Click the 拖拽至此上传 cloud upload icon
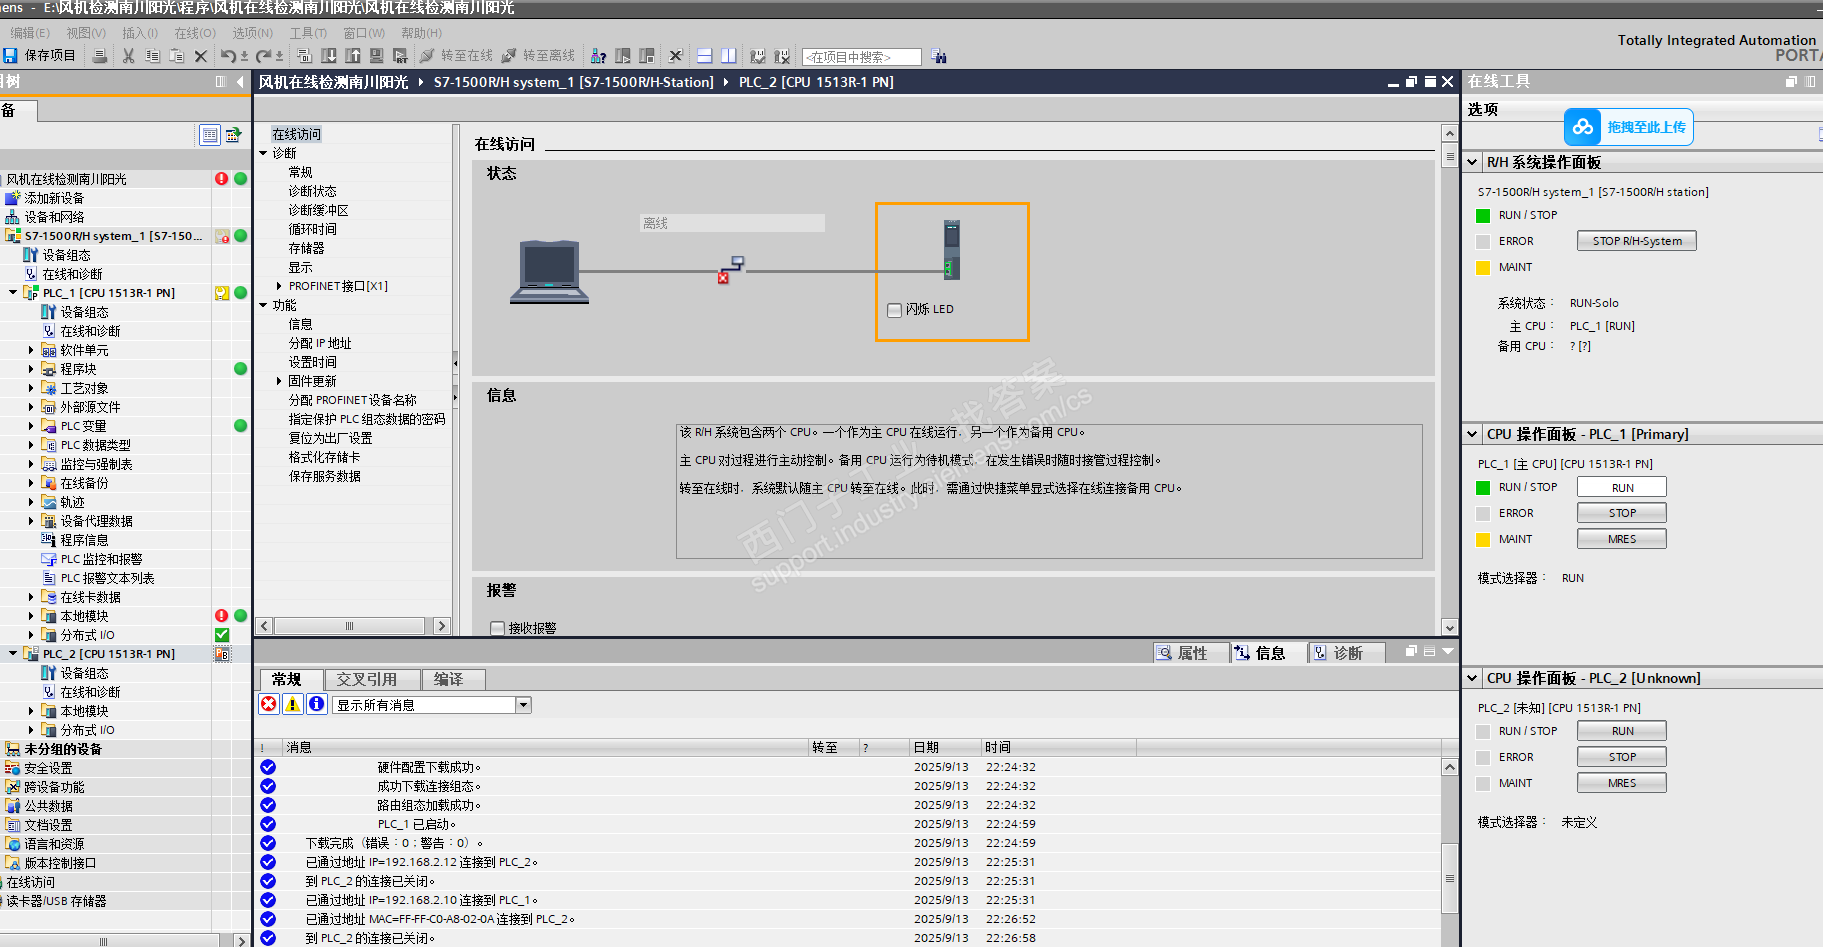Screen dimensions: 1823x947 pos(1583,127)
